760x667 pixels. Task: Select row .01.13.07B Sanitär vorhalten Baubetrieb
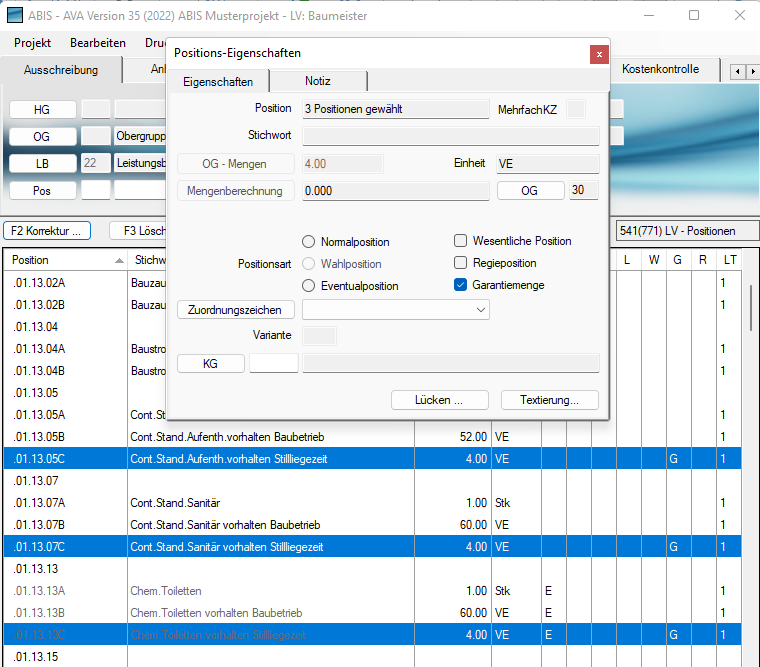pos(372,524)
